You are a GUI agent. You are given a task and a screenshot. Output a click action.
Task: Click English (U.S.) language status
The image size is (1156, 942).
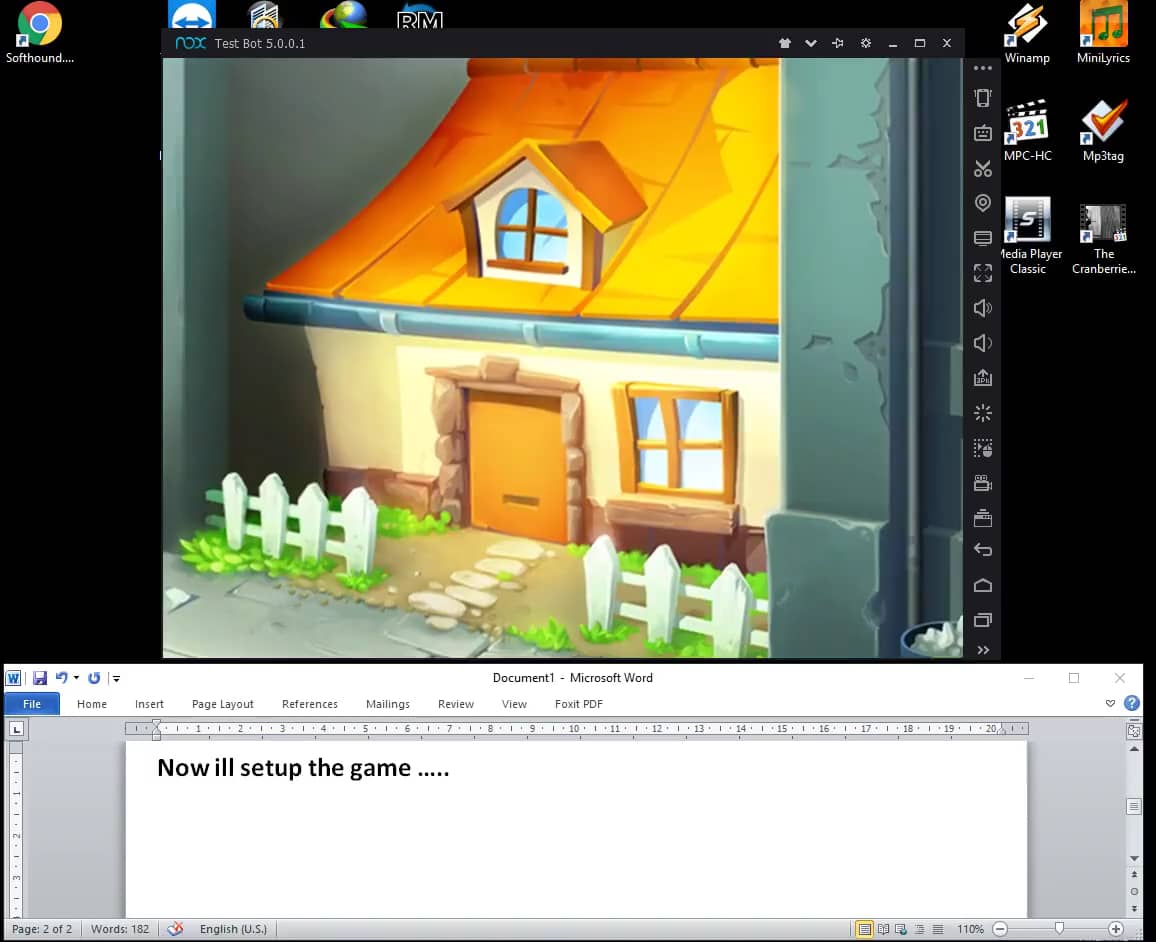coord(233,929)
